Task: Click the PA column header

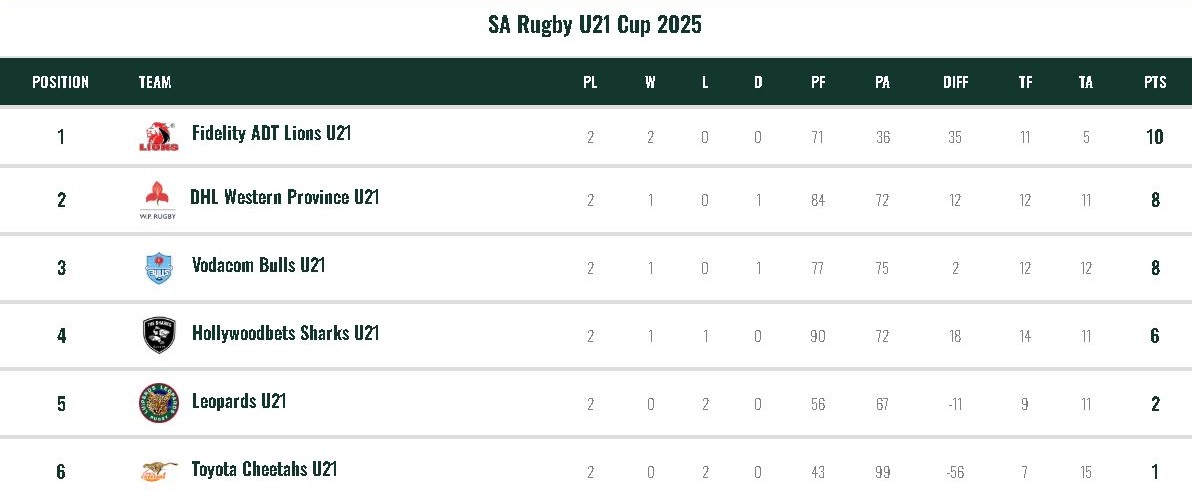Action: [882, 82]
